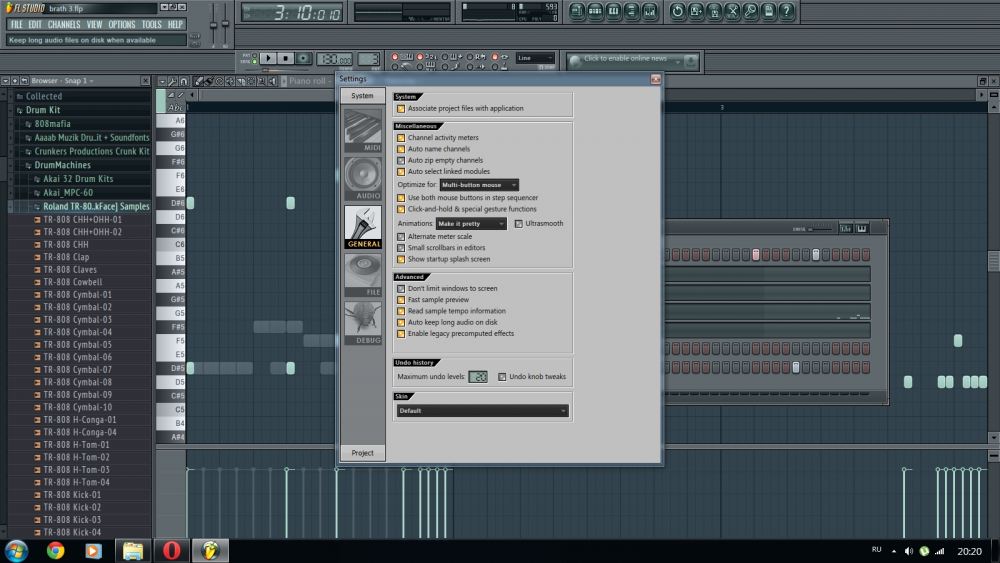
Task: Switch to the System tab in Settings
Action: 362,96
